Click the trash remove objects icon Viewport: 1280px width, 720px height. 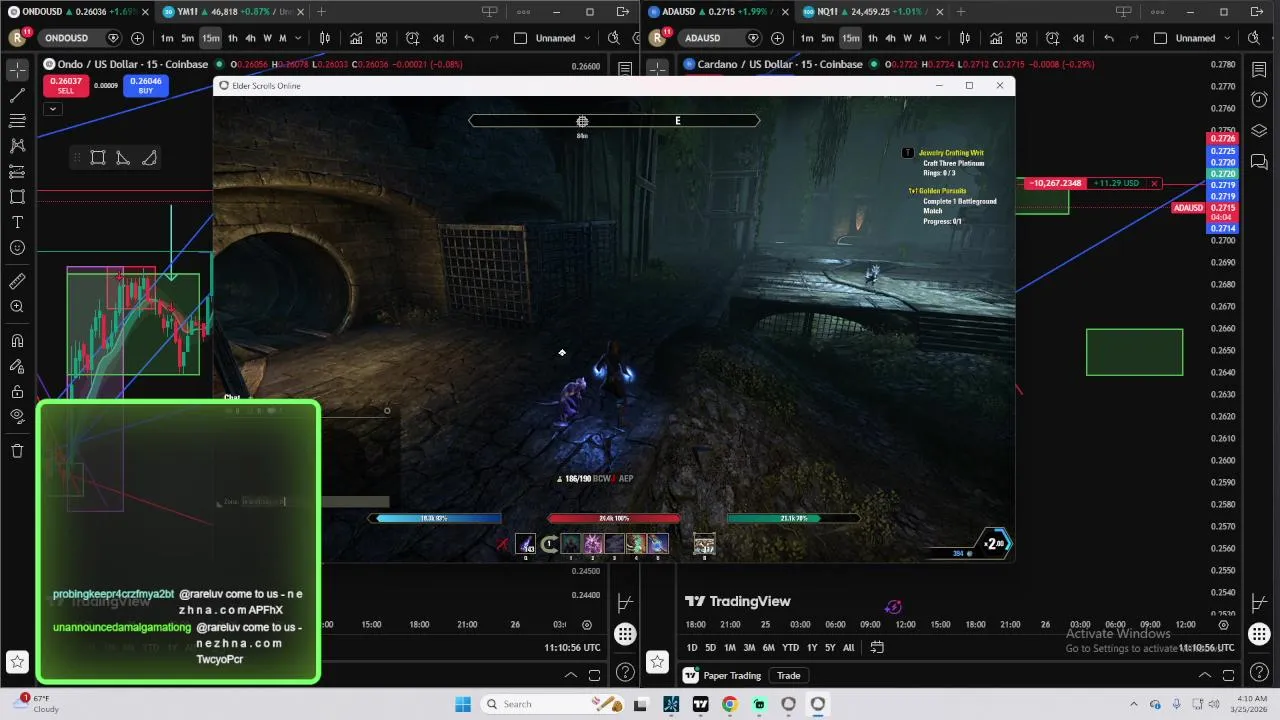[17, 451]
